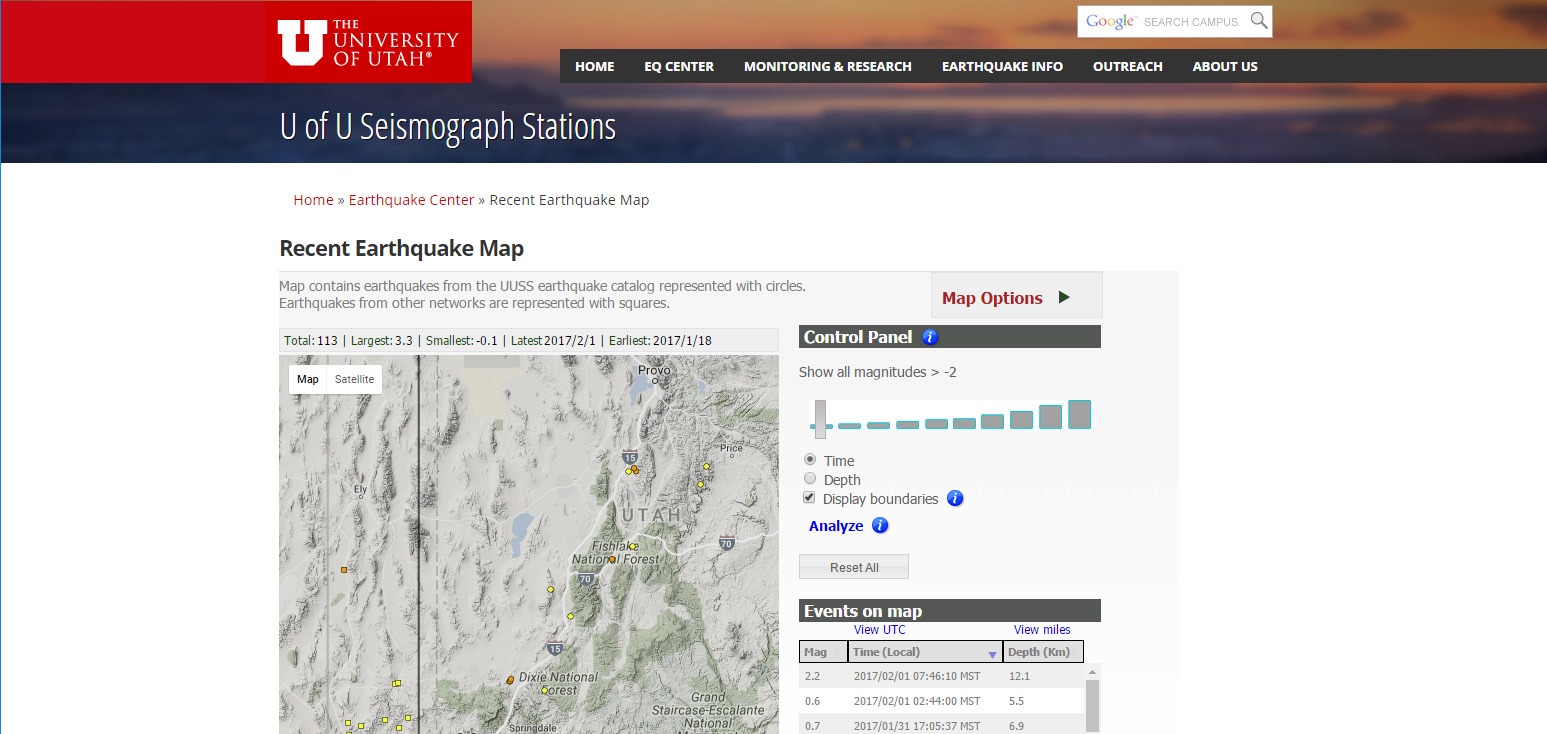Switch the map to Satellite view
Viewport: 1547px width, 734px height.
[x=354, y=379]
